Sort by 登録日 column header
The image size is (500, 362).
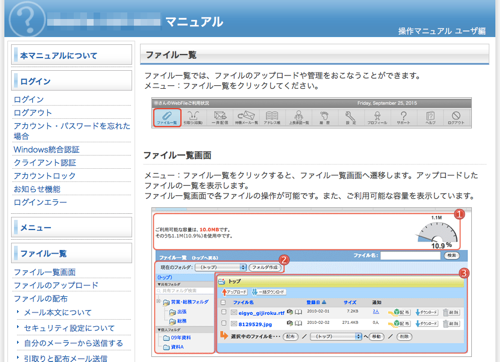316,302
